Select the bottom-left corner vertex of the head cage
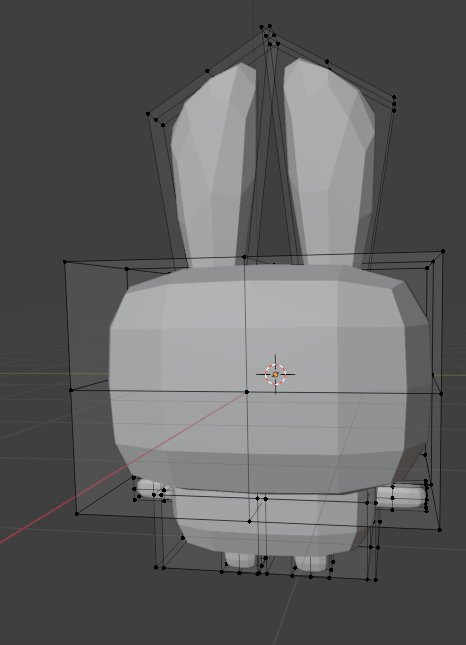Screen dimensions: 466x645 pos(77,514)
